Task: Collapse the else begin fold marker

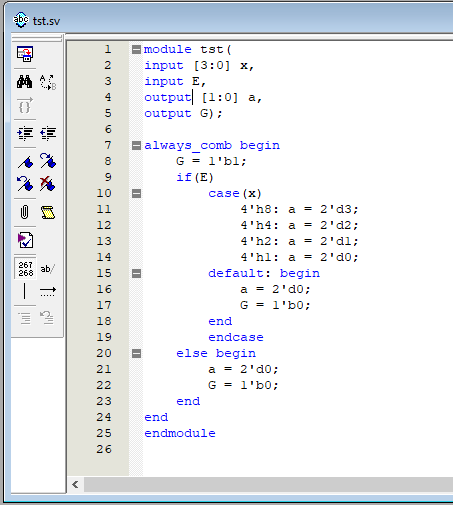Action: [136, 353]
